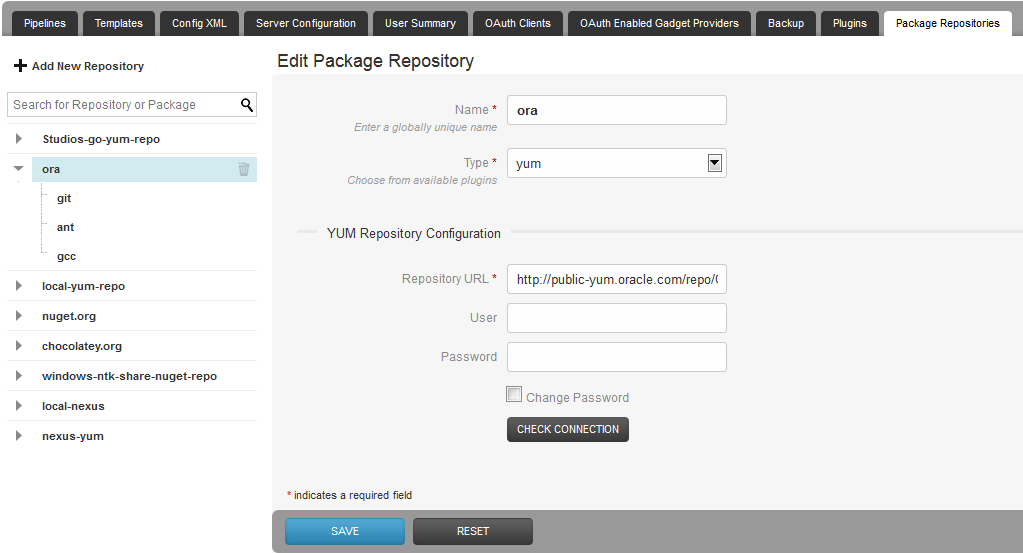The height and width of the screenshot is (553, 1023).
Task: Expand the nuget.org repository arrow
Action: click(x=18, y=316)
